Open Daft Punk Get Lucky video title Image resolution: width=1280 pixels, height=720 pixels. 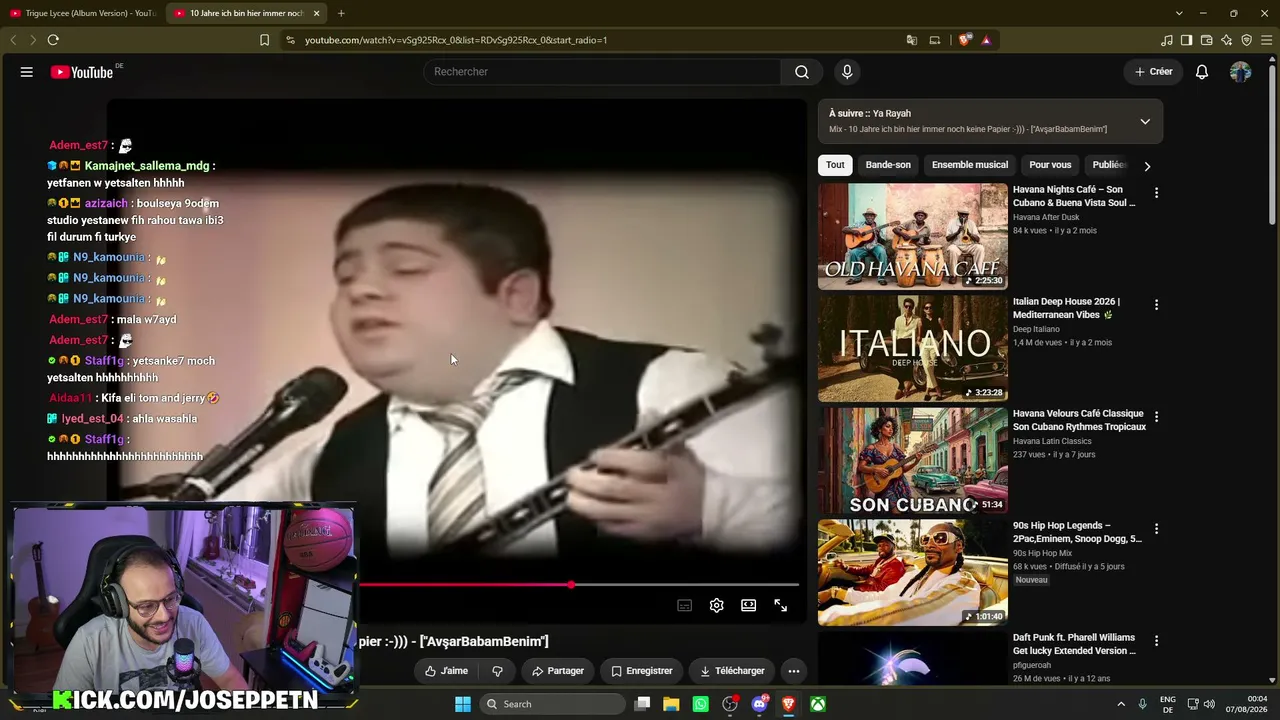(x=1074, y=644)
